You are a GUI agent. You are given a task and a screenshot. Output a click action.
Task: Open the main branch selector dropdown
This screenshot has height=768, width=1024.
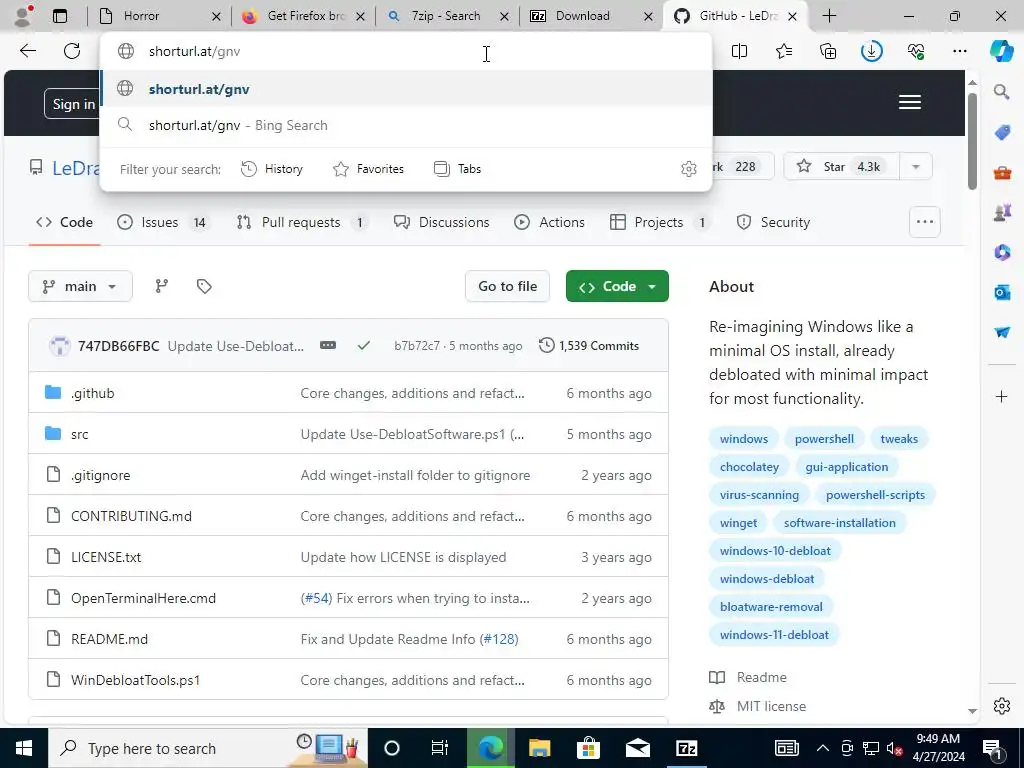click(80, 286)
